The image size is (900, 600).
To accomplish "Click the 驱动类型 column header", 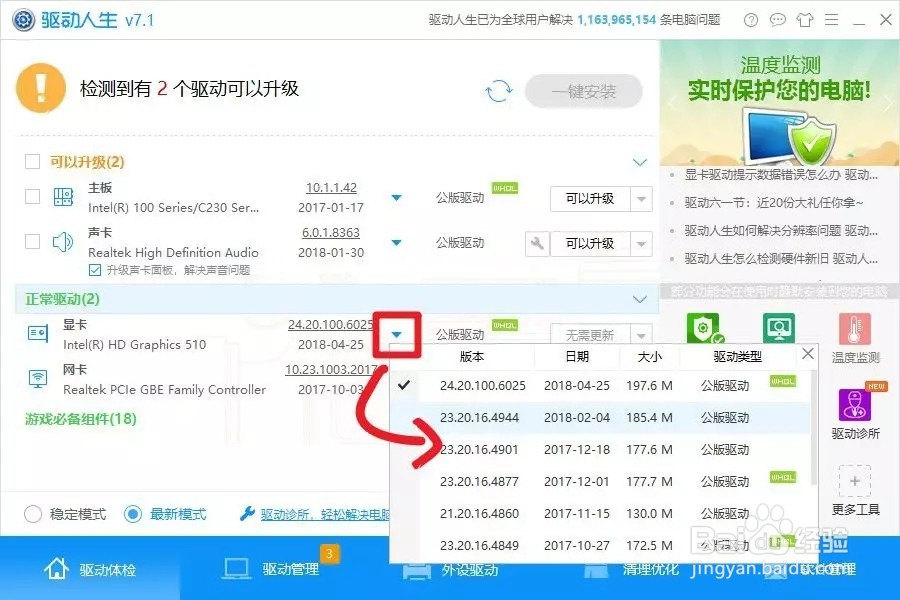I will click(738, 357).
